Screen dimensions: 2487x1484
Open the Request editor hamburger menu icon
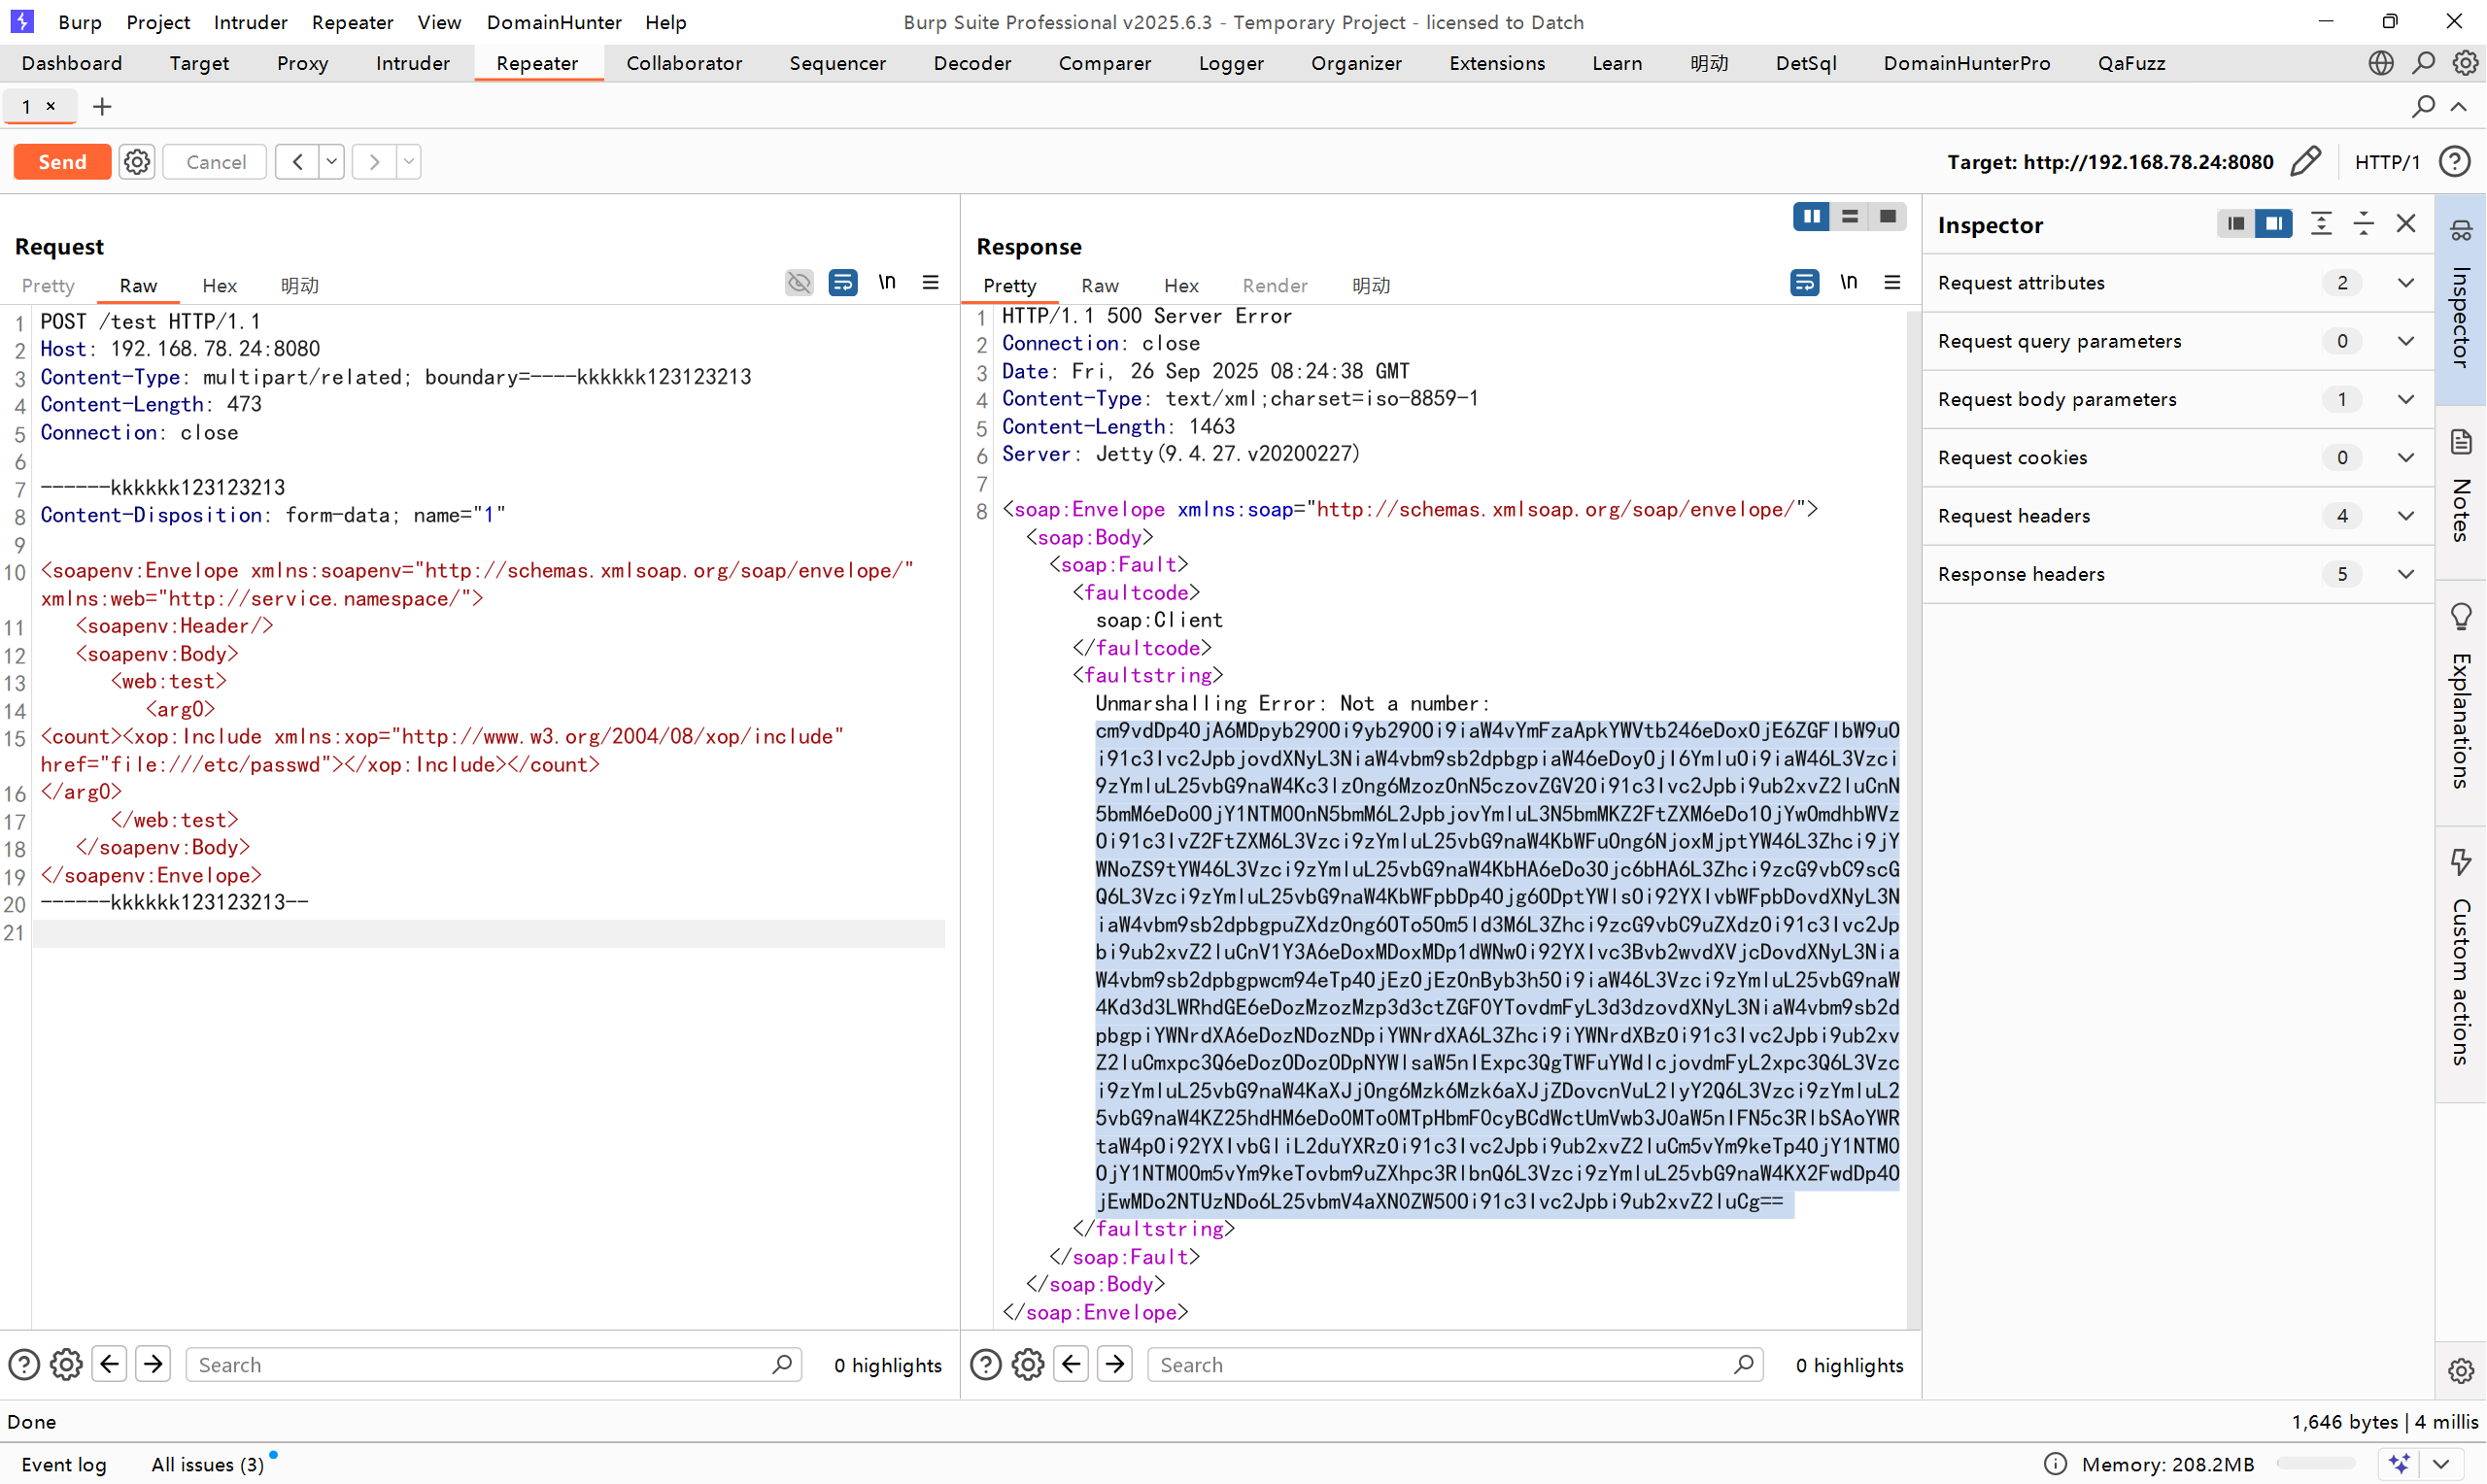[x=931, y=282]
